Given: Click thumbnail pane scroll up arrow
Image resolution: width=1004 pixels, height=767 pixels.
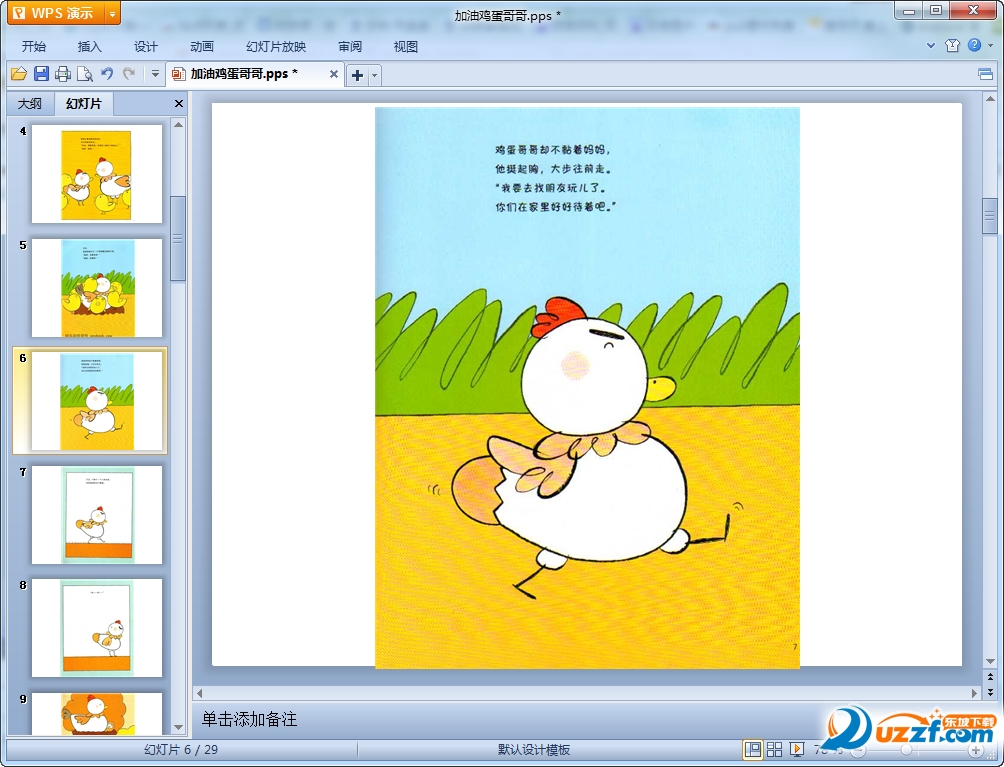Looking at the screenshot, I should coord(179,124).
